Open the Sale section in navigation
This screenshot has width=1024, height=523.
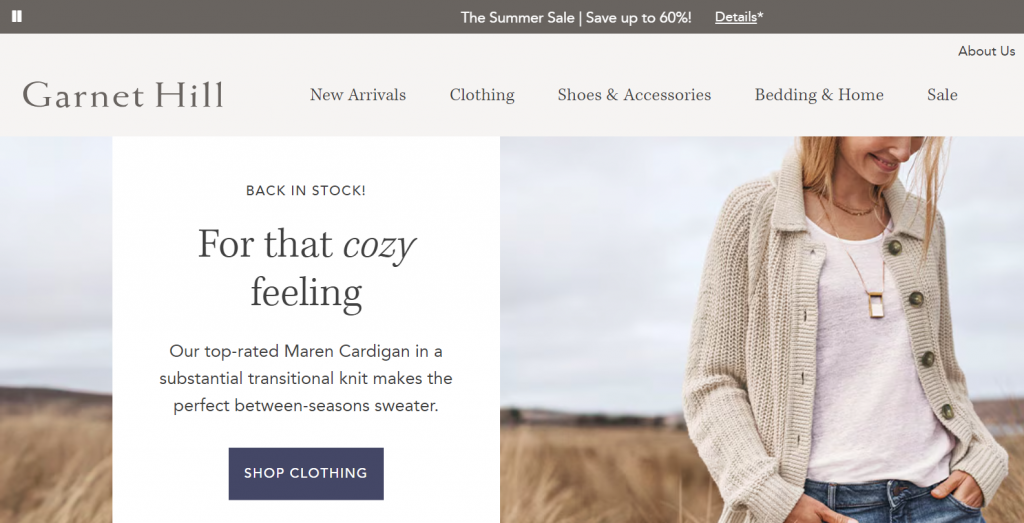942,95
